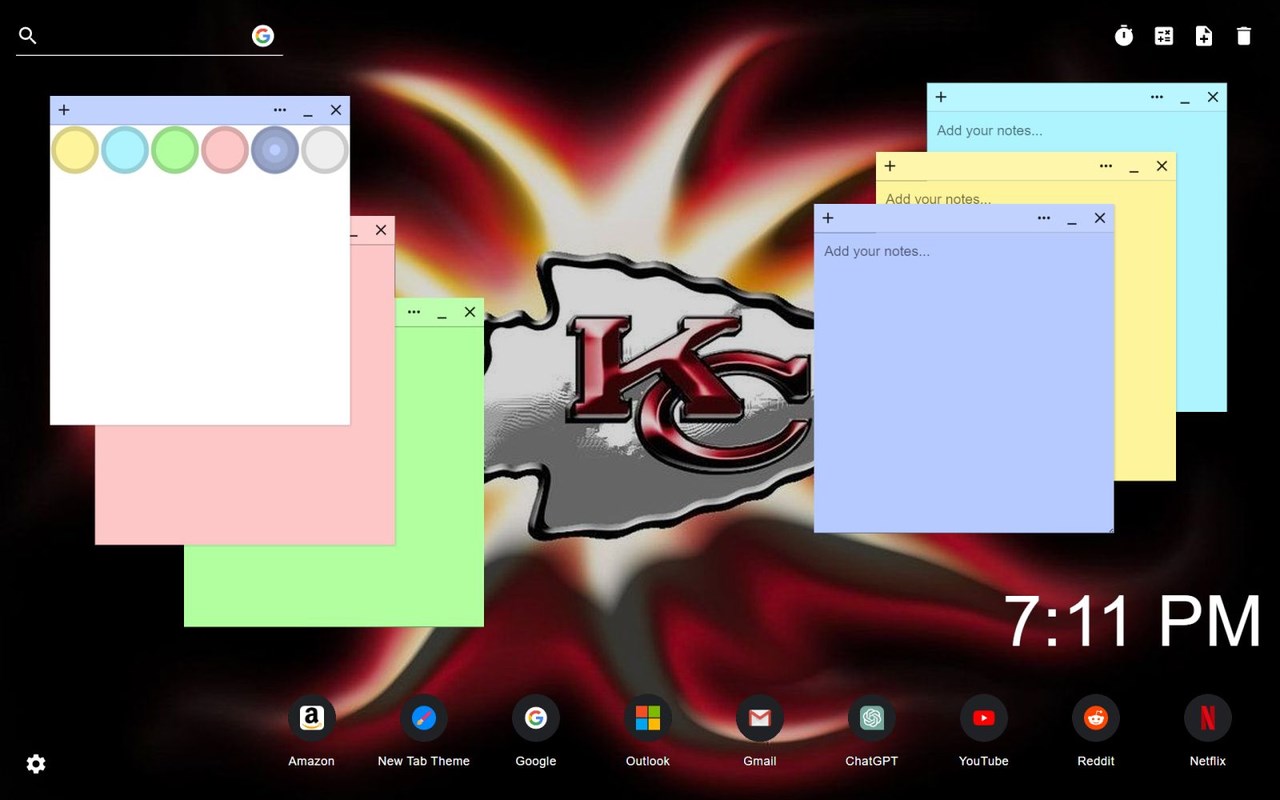Viewport: 1280px width, 800px height.
Task: Open the settings gear icon
Action: click(36, 764)
